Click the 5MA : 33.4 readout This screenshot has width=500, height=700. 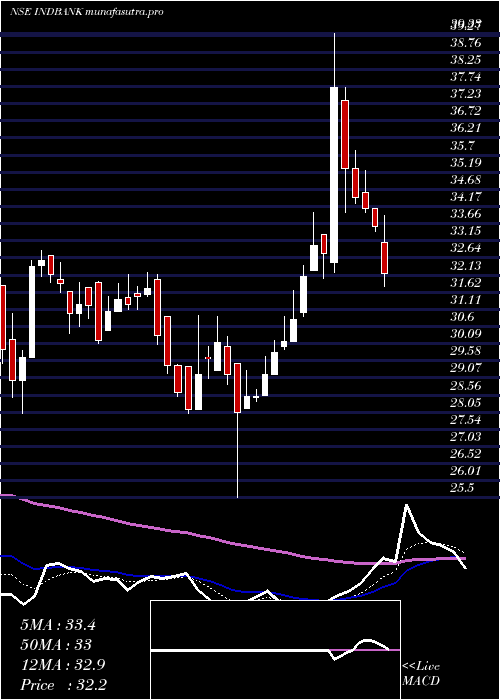click(x=58, y=625)
